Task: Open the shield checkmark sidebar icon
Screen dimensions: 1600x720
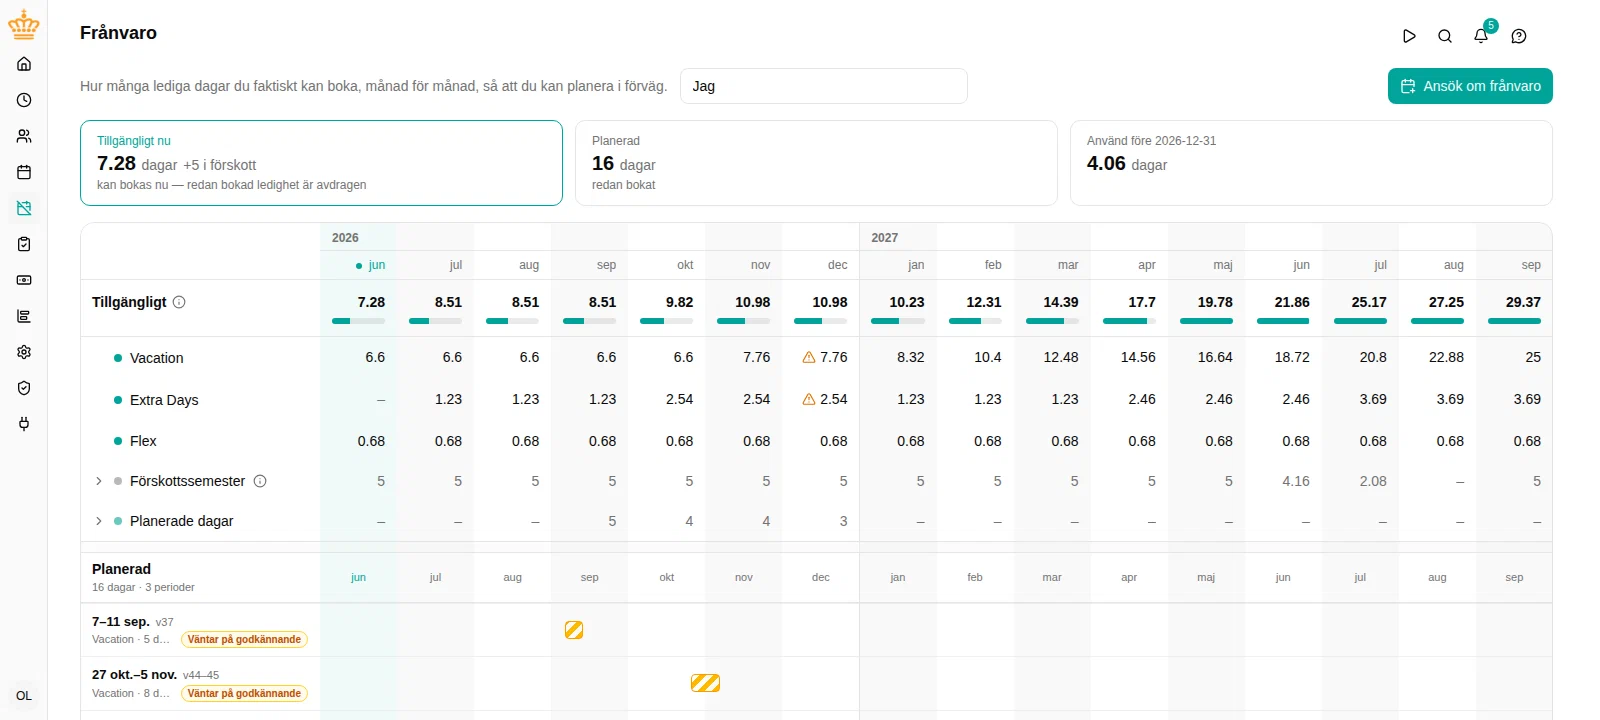Action: (24, 388)
